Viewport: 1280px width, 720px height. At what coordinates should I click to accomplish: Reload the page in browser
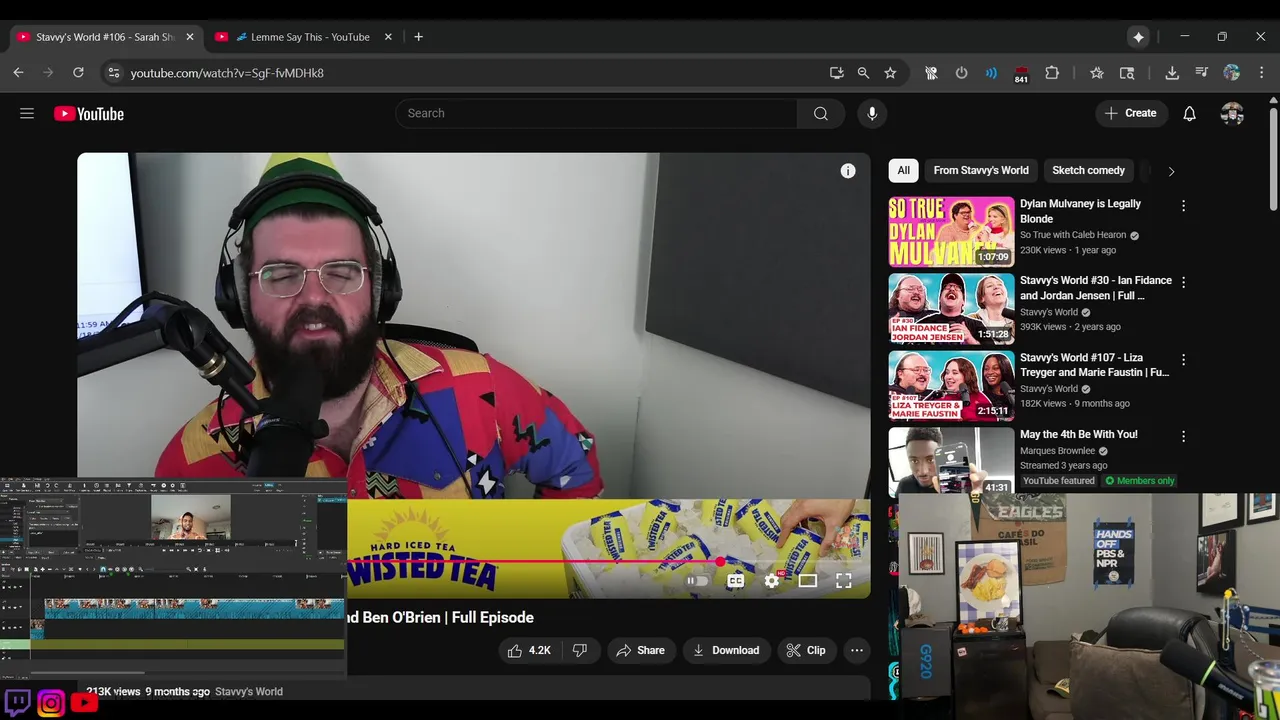78,73
